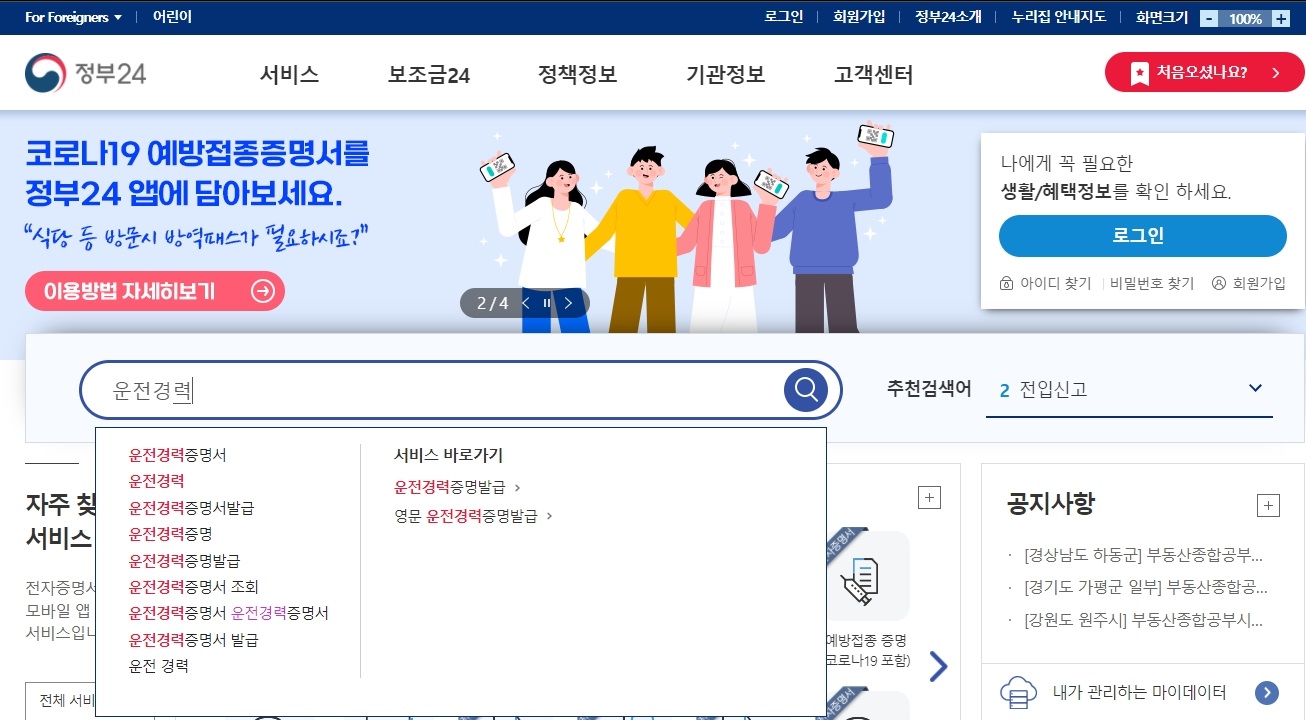The width and height of the screenshot is (1306, 720).
Task: Click 비밀번호 찾기 link
Action: coord(1152,283)
